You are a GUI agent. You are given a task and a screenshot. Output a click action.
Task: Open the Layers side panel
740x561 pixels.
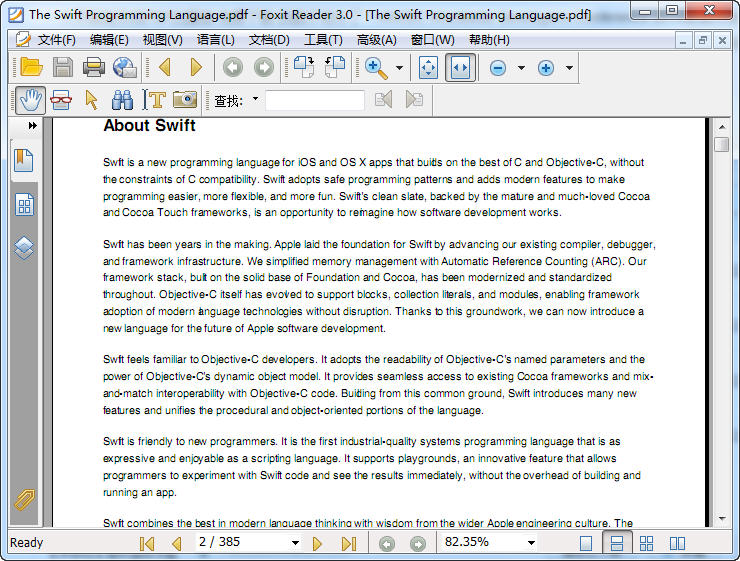[24, 248]
